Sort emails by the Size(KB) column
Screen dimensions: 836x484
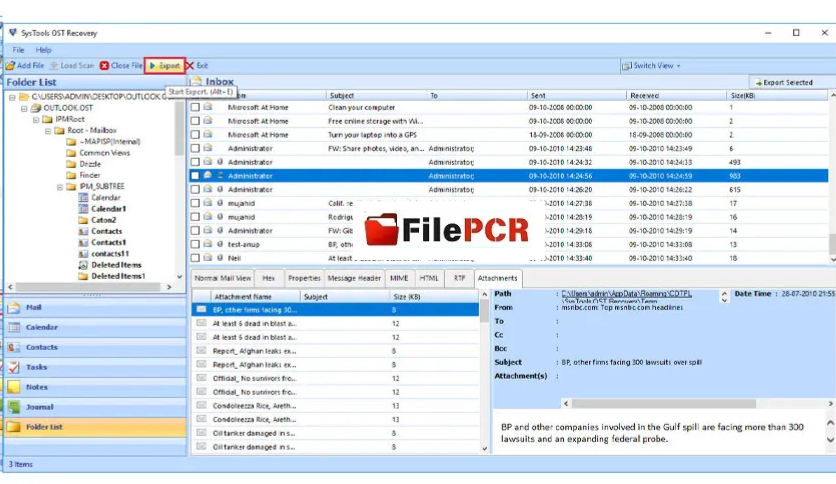[776, 95]
